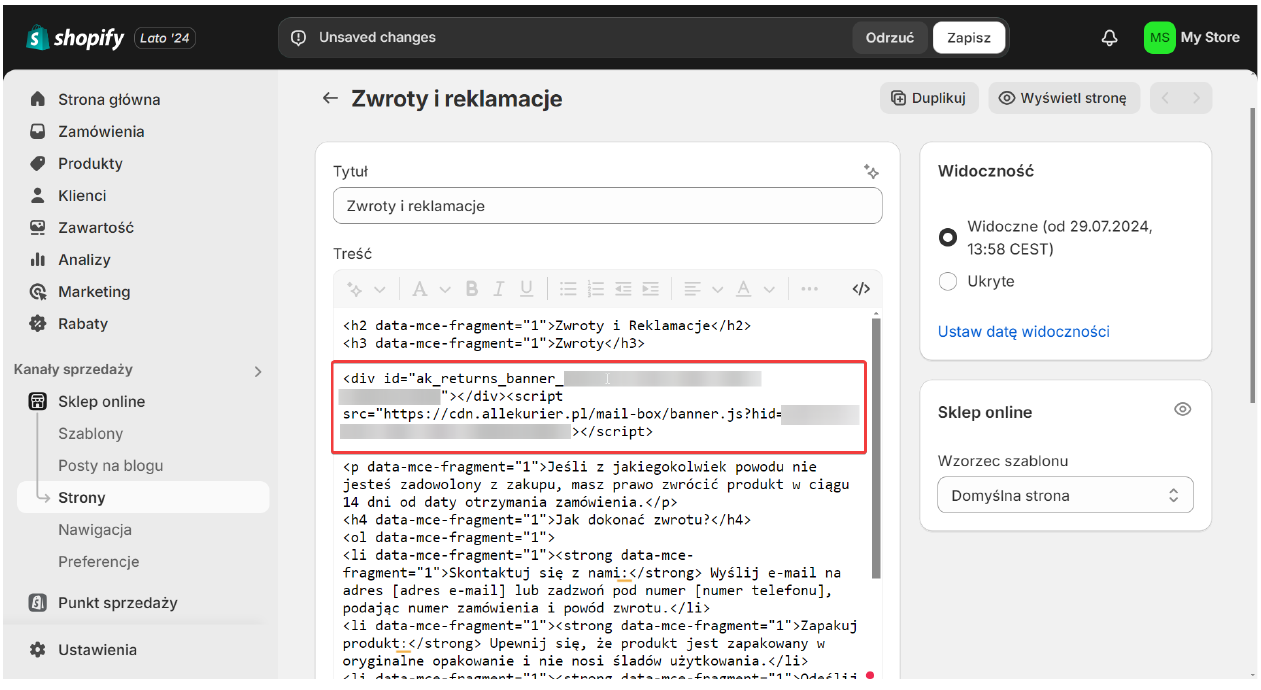Go to the next page arrow

pos(1197,98)
